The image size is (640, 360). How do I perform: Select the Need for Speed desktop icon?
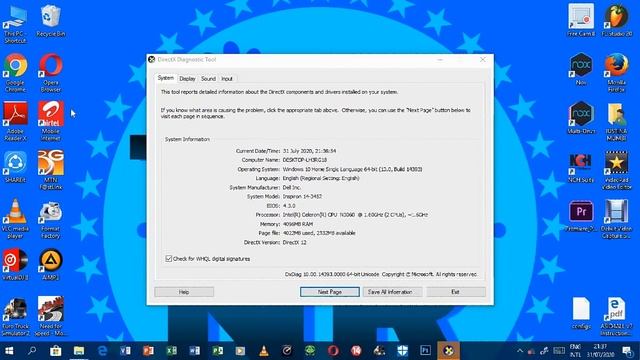[x=51, y=317]
